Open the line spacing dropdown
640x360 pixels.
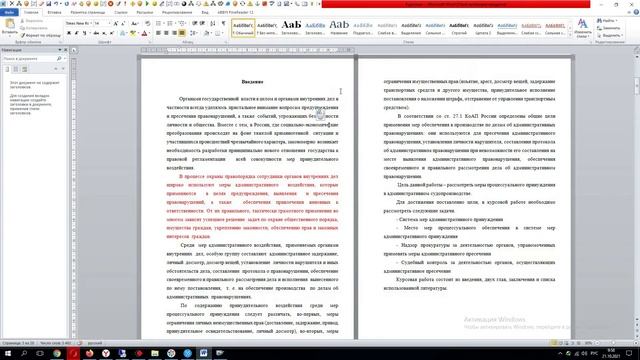point(194,33)
